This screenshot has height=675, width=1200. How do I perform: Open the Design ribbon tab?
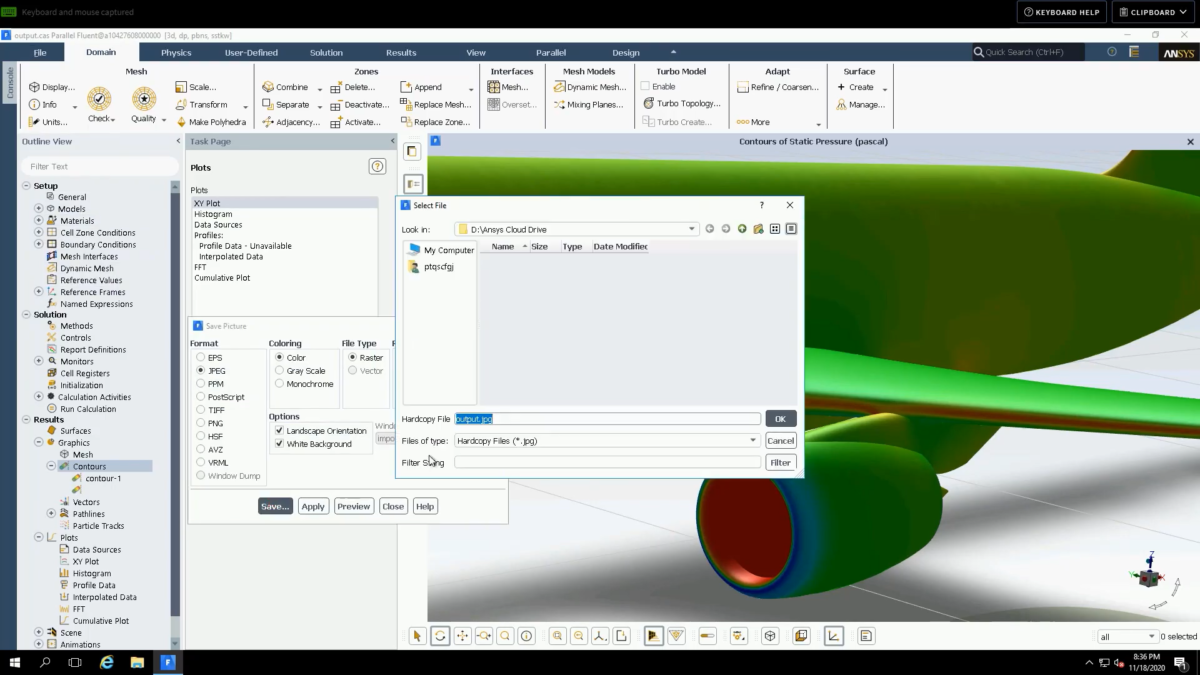626,53
